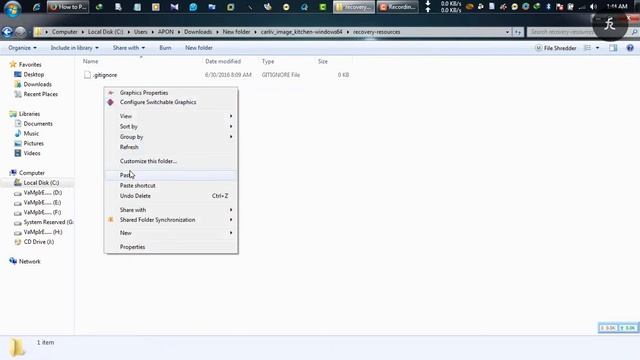Click Refresh in the context menu

171,147
